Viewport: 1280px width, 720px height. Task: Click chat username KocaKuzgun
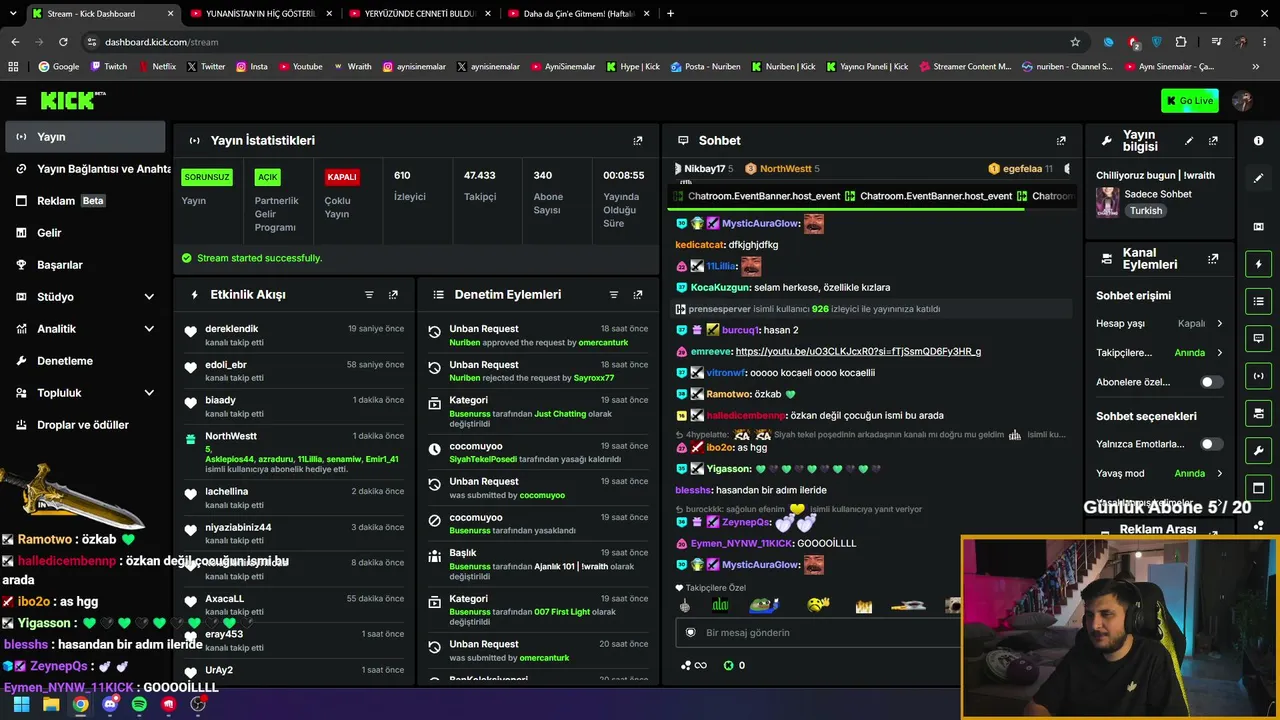point(720,288)
